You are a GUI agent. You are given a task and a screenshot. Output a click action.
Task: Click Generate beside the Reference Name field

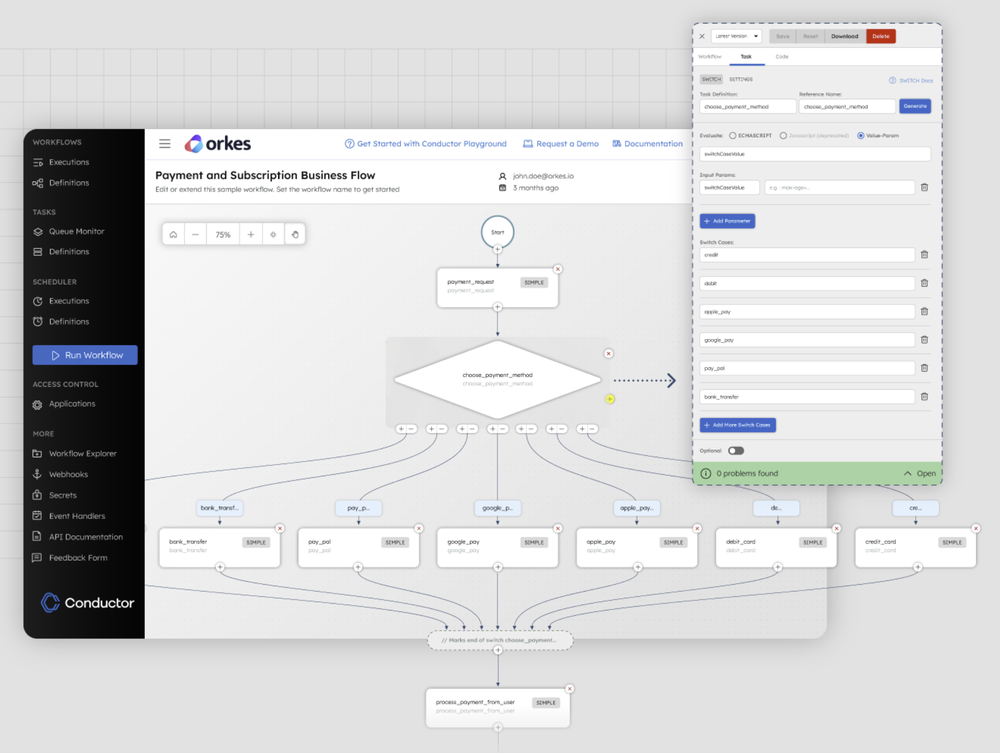point(915,106)
